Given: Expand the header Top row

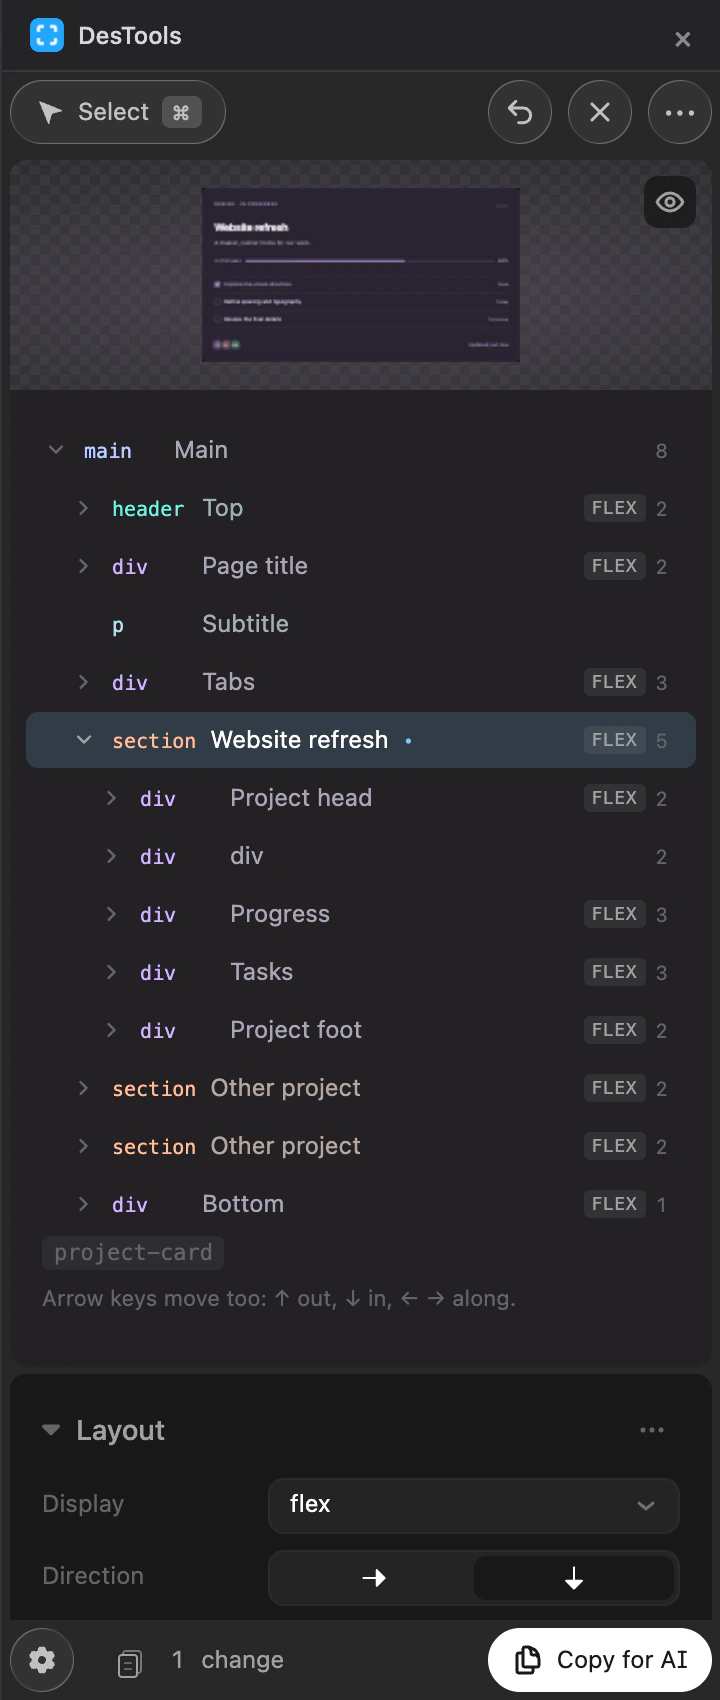Looking at the screenshot, I should coord(84,509).
